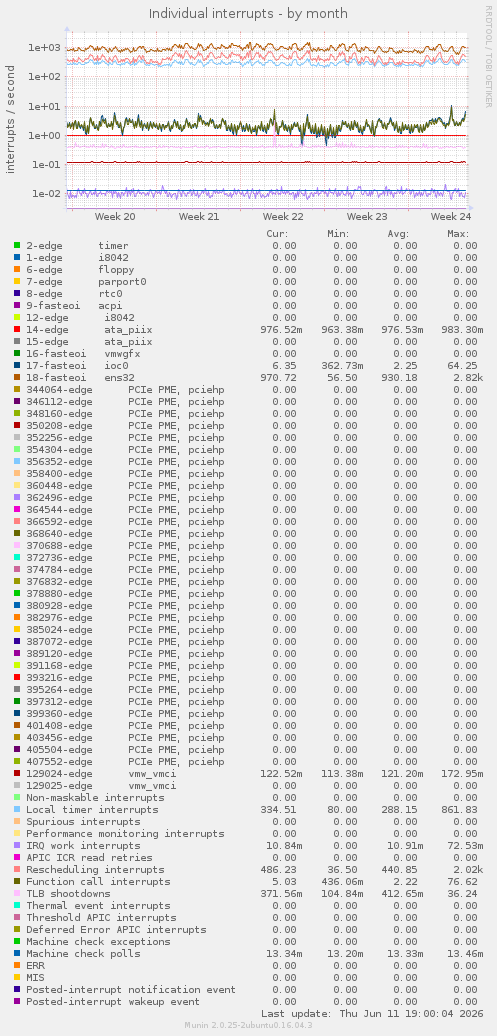Click the green swatch beside 2-edge timer
This screenshot has height=1036, width=497.
pos(17,245)
